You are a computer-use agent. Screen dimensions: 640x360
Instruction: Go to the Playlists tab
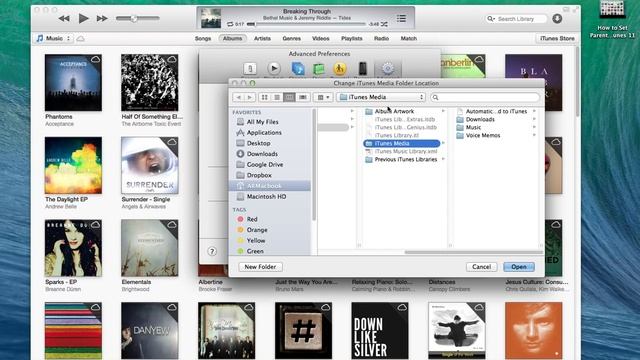pos(352,38)
